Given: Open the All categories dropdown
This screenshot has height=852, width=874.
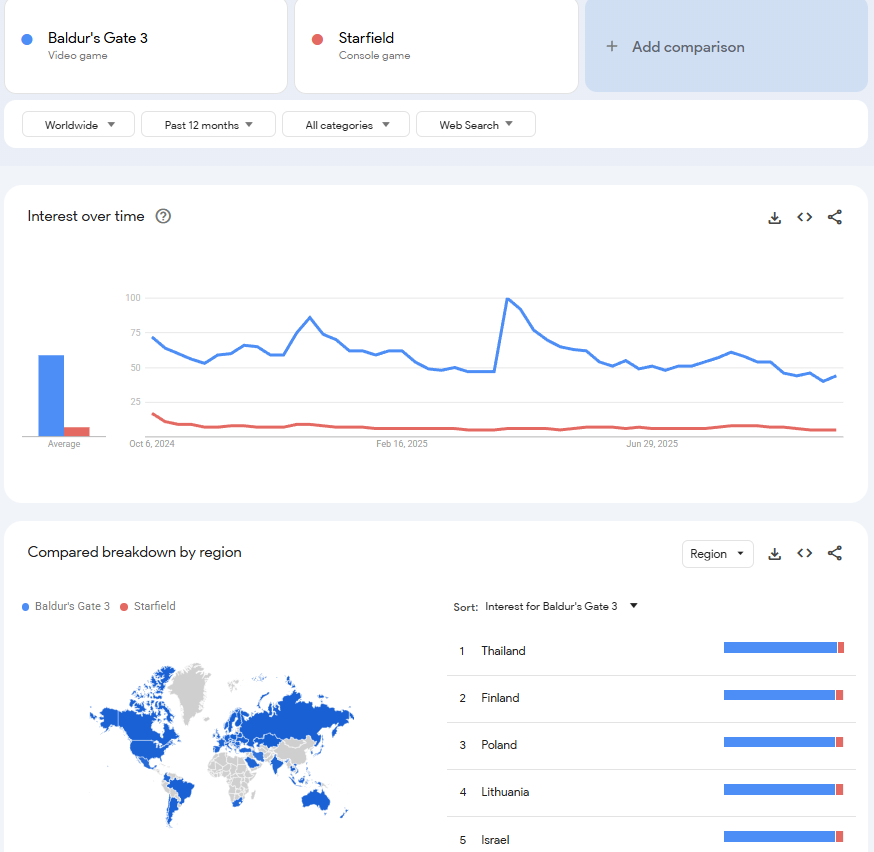Looking at the screenshot, I should pos(346,125).
